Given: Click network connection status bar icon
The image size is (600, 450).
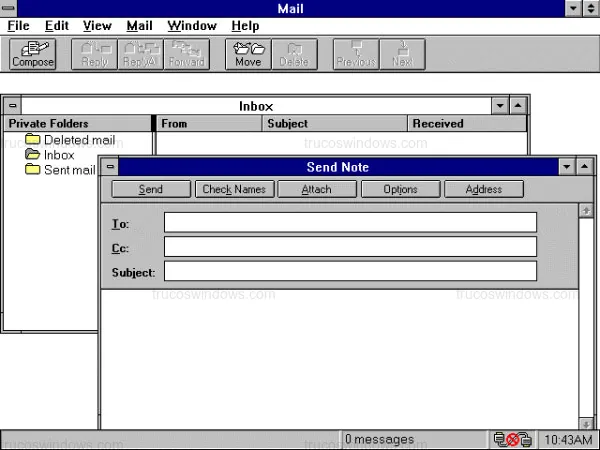Looking at the screenshot, I should 511,439.
